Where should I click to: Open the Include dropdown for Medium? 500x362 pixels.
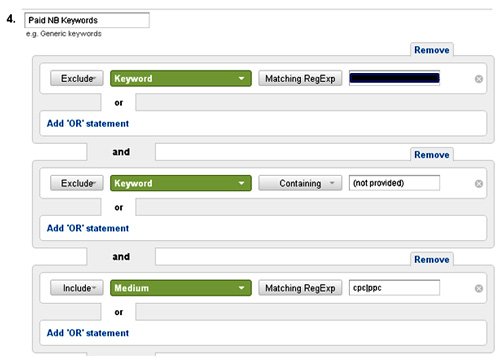77,288
